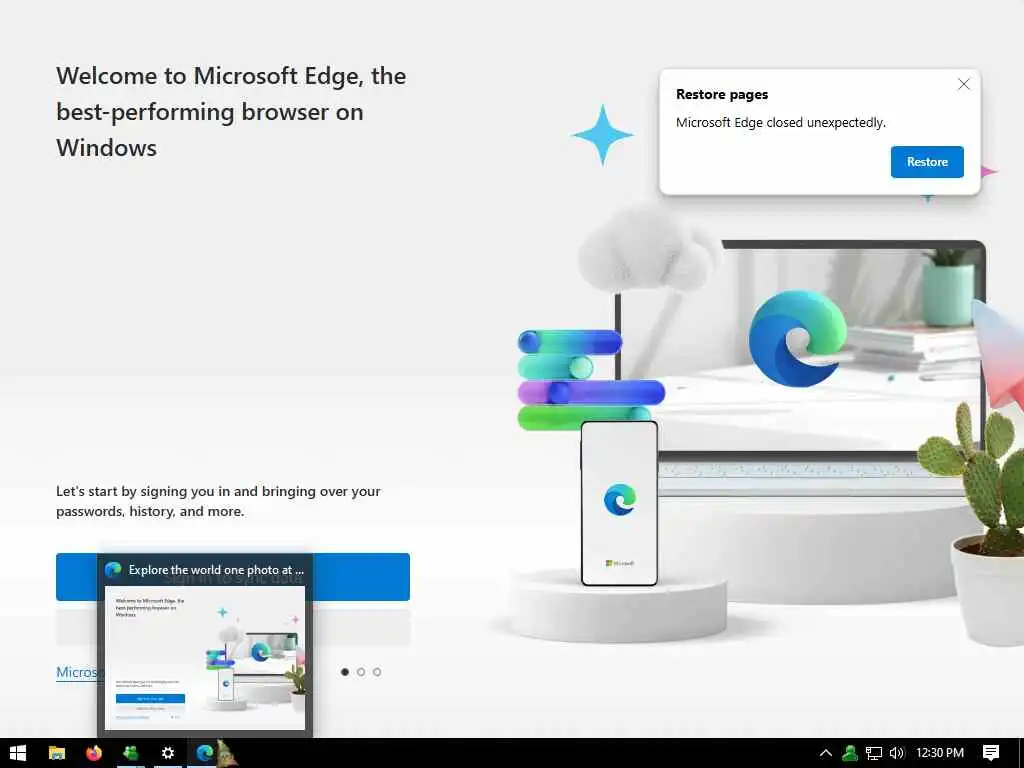Open Settings gear in the taskbar
The height and width of the screenshot is (768, 1024).
click(x=168, y=753)
